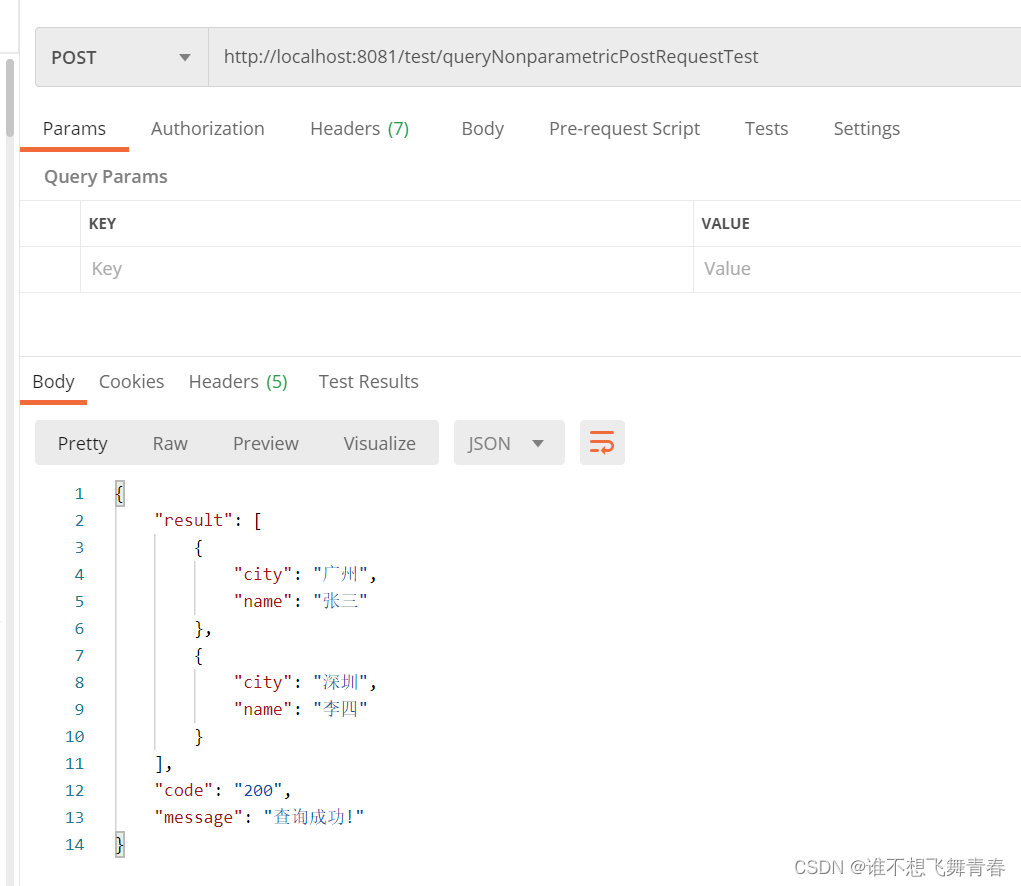Click the "code" key on line 12

pyautogui.click(x=184, y=790)
